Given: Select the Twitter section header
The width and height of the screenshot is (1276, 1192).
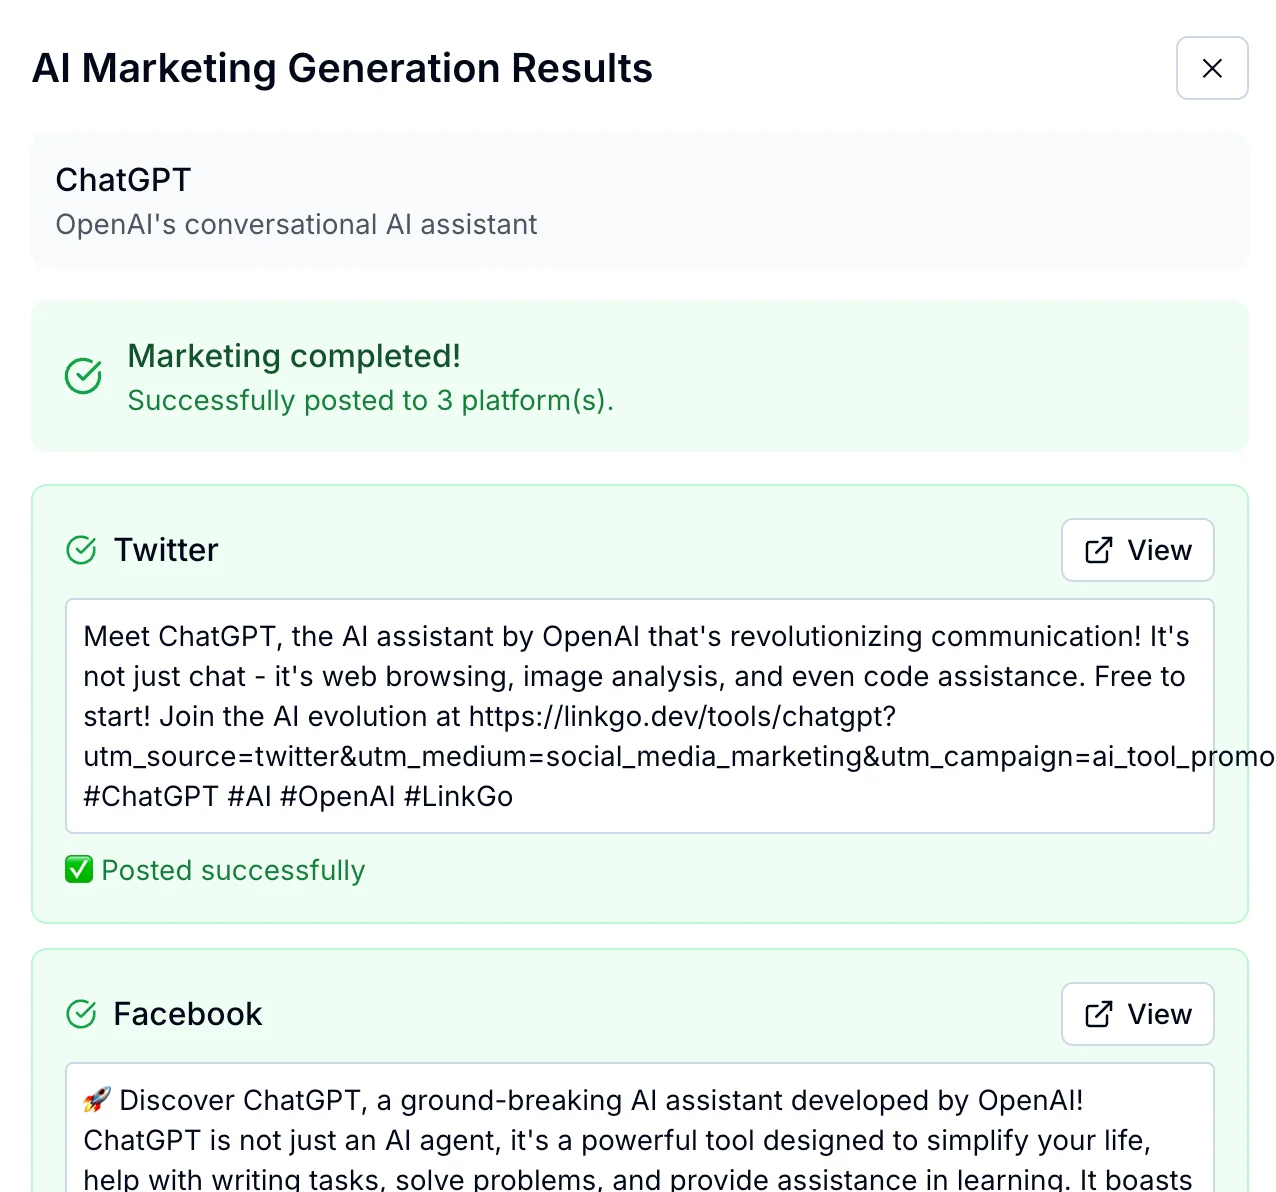Looking at the screenshot, I should pos(166,549).
